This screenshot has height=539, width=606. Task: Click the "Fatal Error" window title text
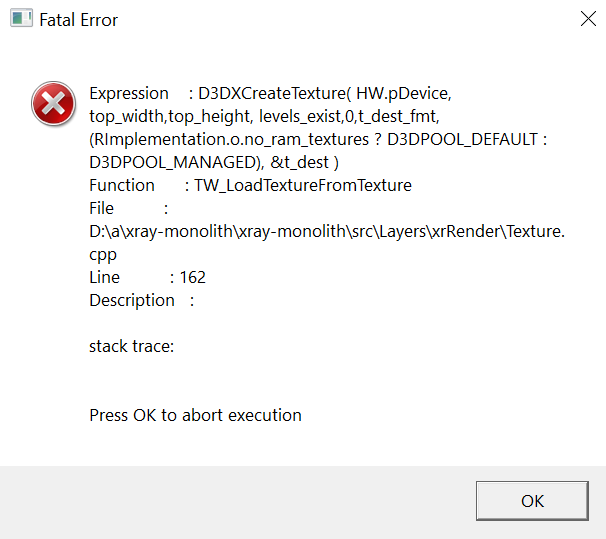click(x=78, y=20)
